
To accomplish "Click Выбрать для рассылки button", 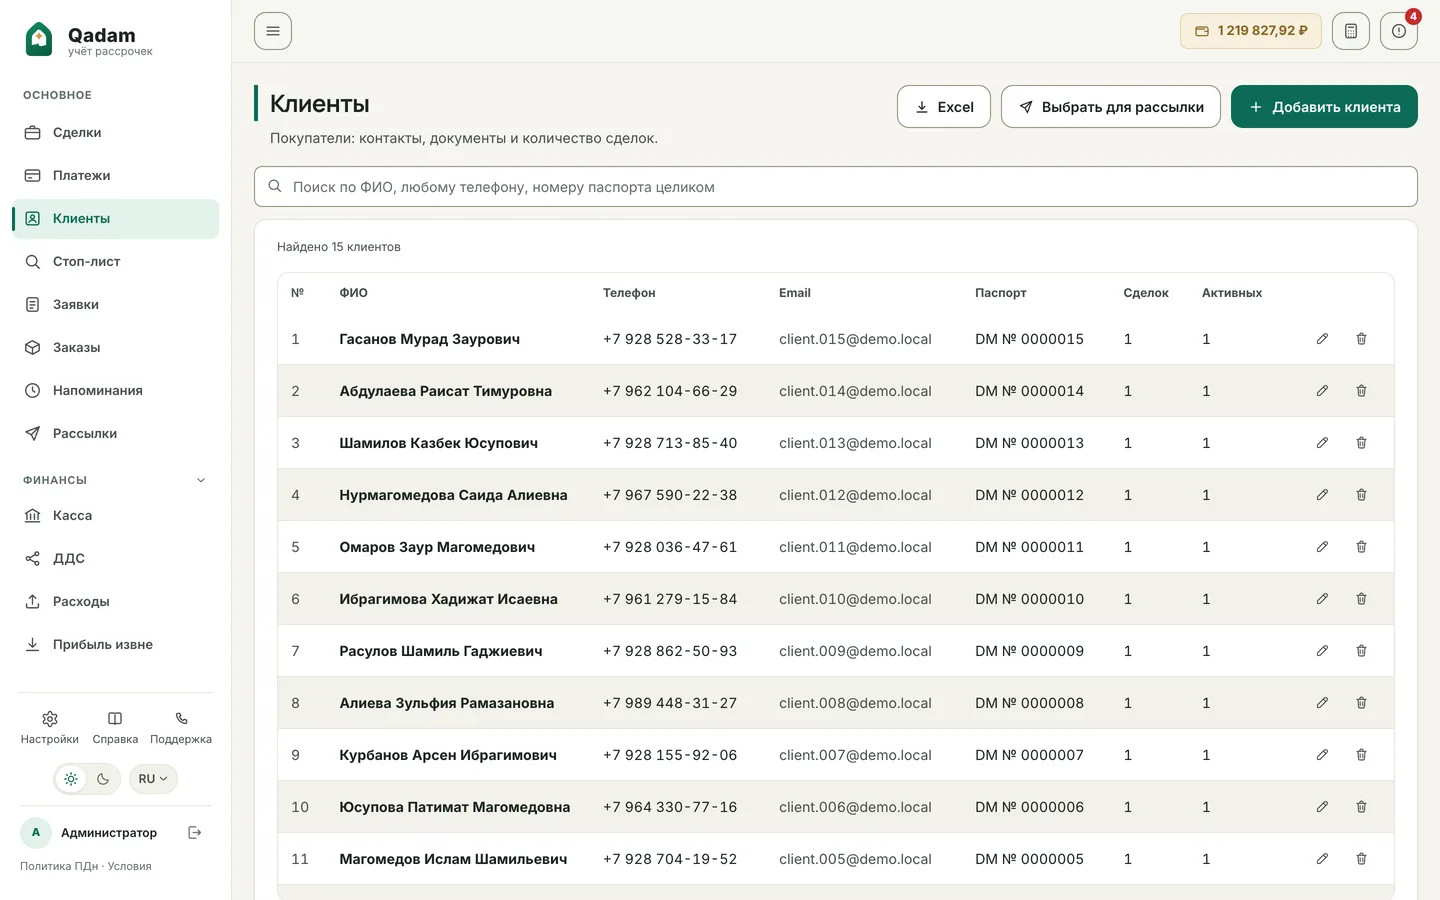I will pyautogui.click(x=1111, y=107).
